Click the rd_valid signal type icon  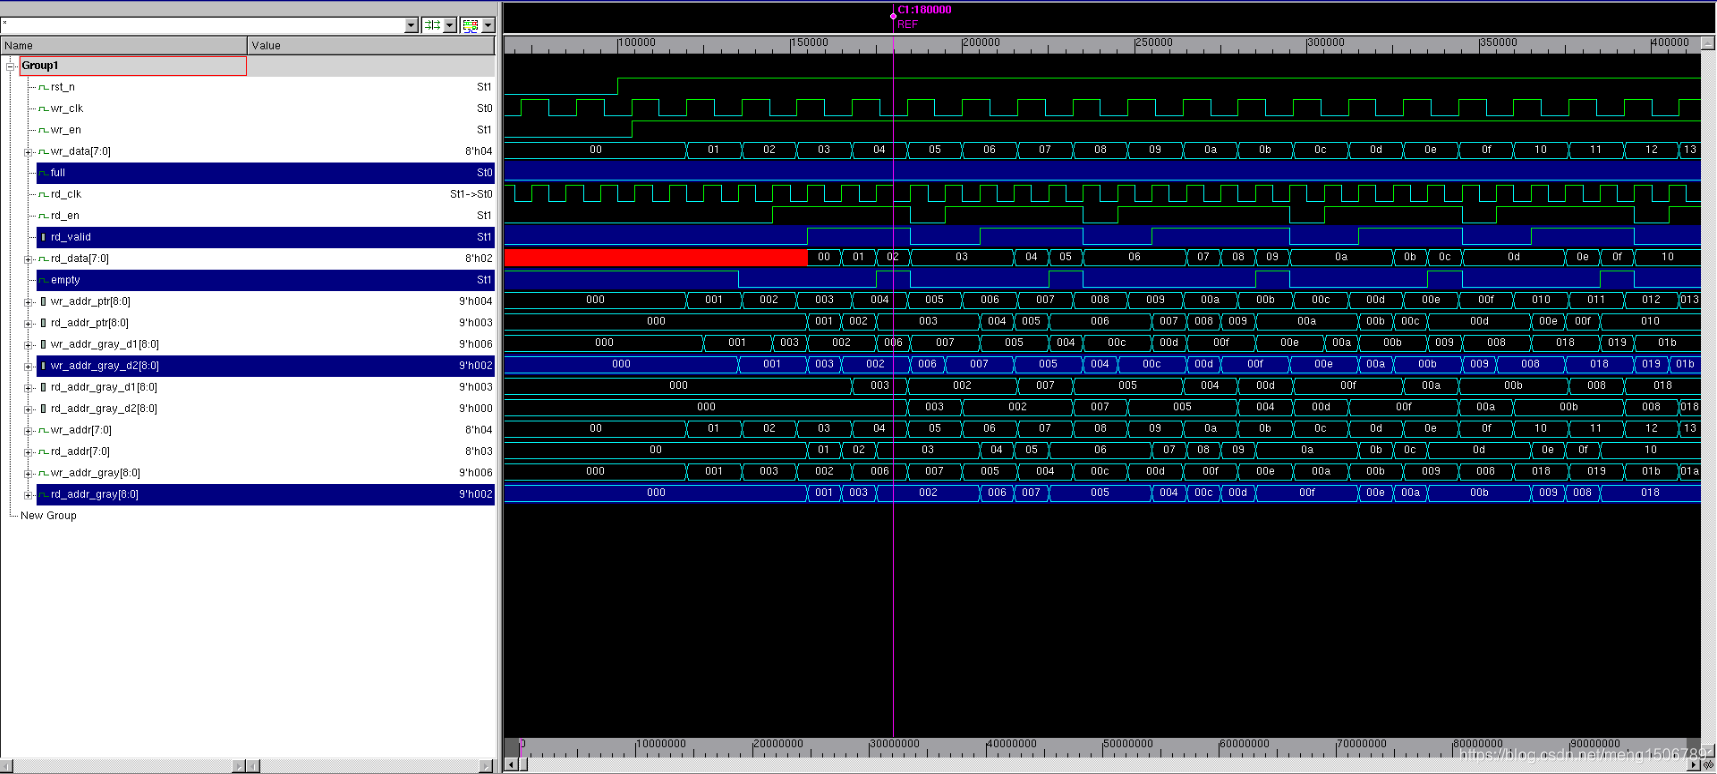43,237
